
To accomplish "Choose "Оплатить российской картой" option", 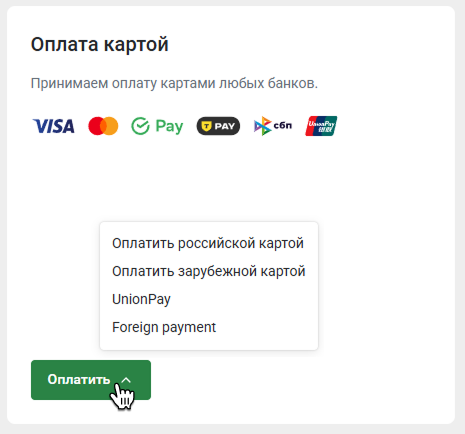I will [x=208, y=243].
